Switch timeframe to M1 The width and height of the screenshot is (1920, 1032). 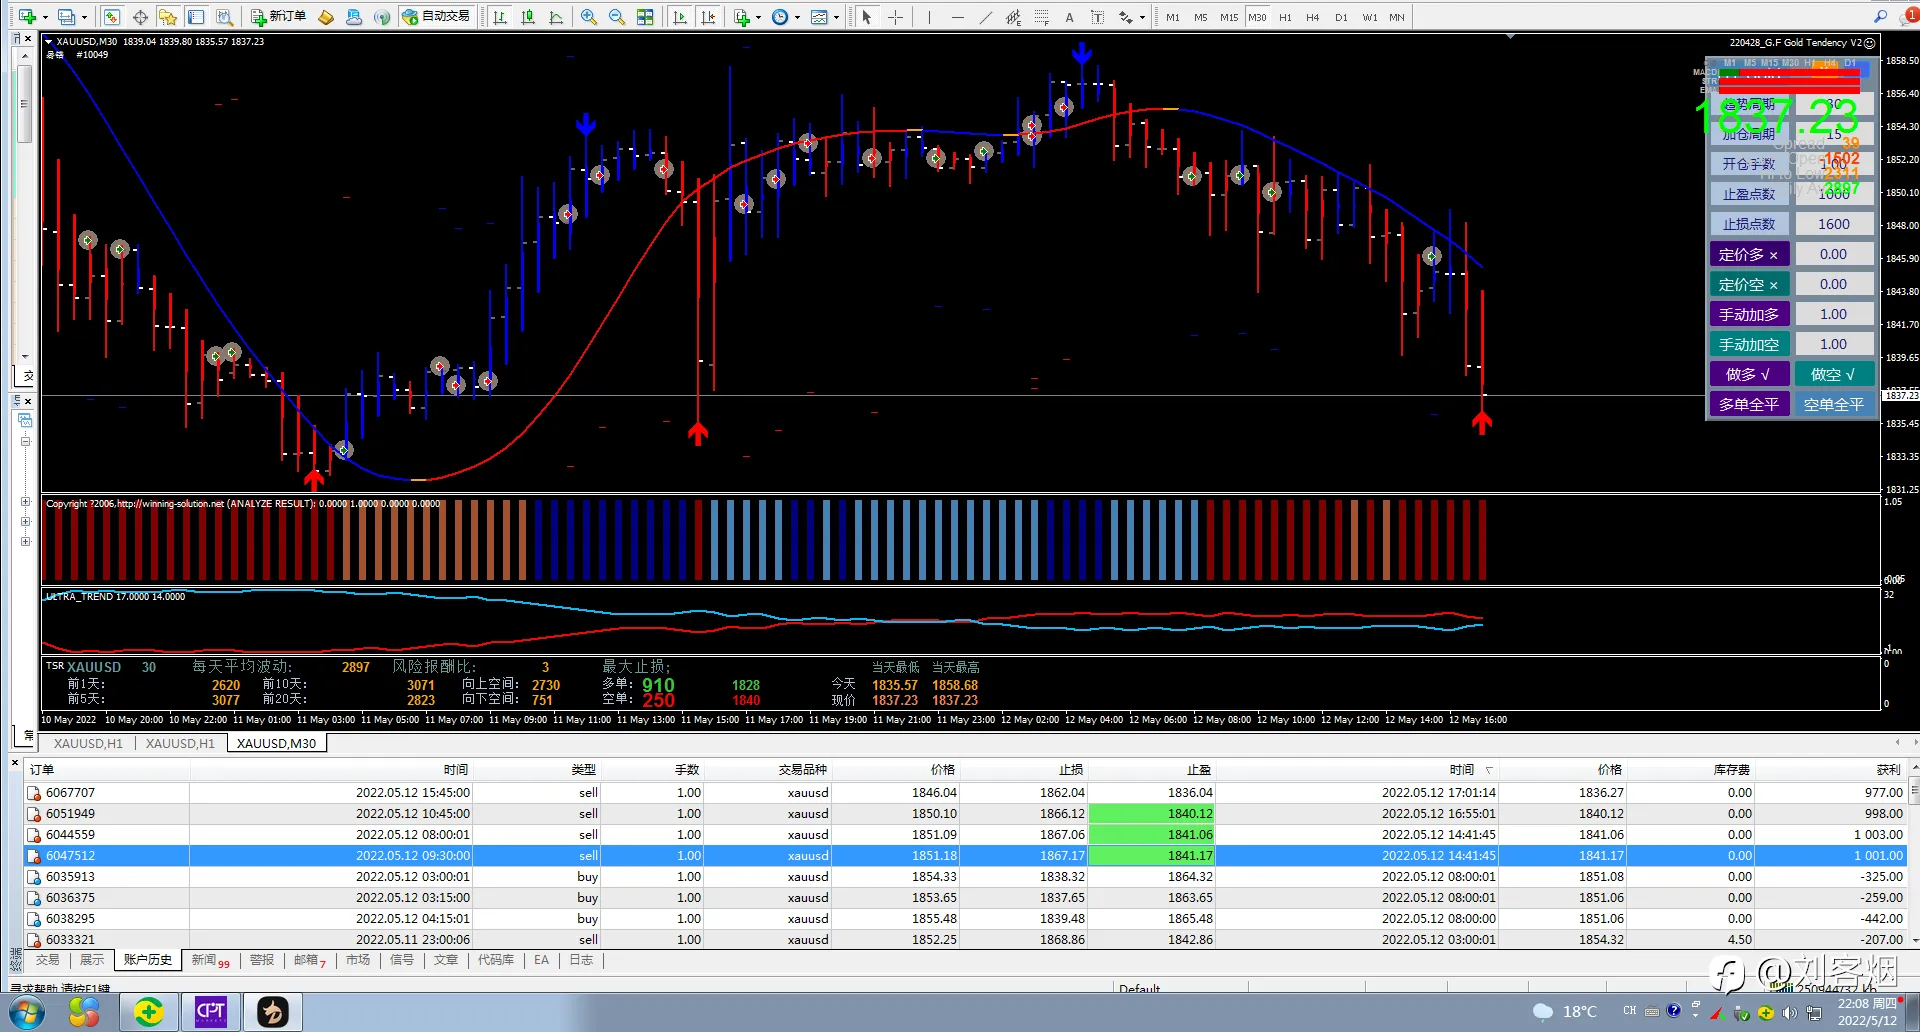1172,17
